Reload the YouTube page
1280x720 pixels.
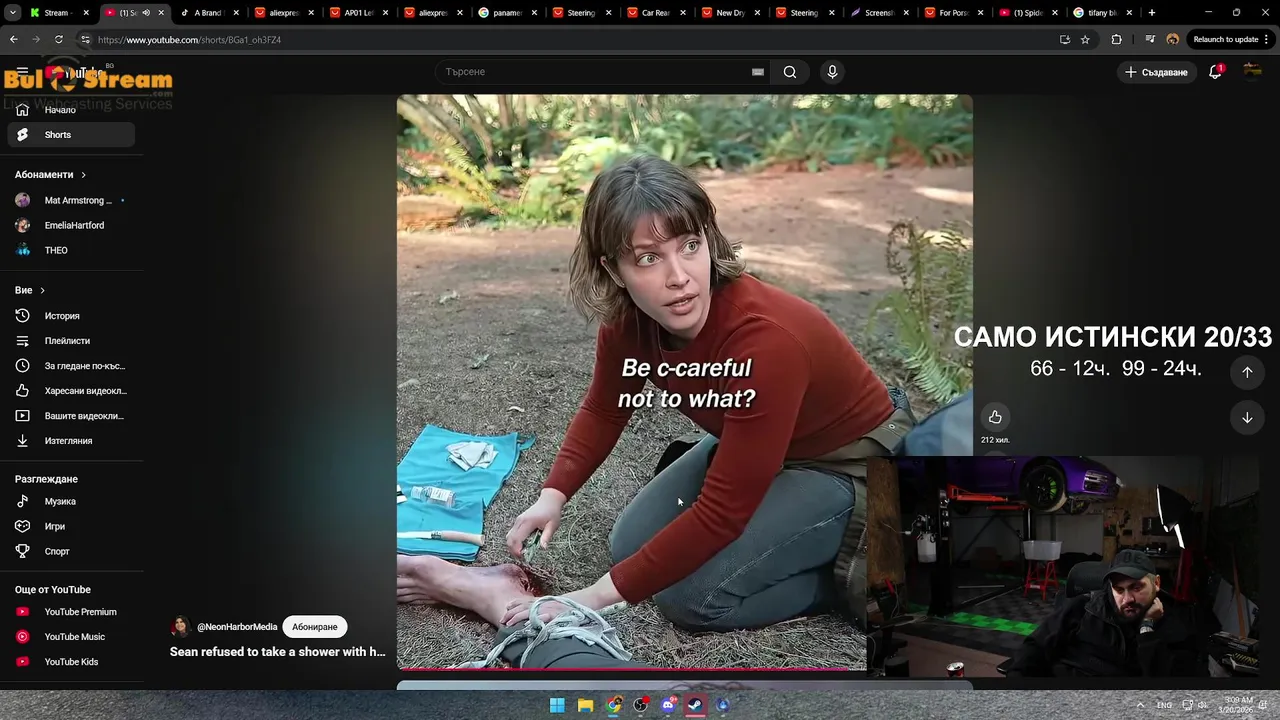pyautogui.click(x=59, y=40)
